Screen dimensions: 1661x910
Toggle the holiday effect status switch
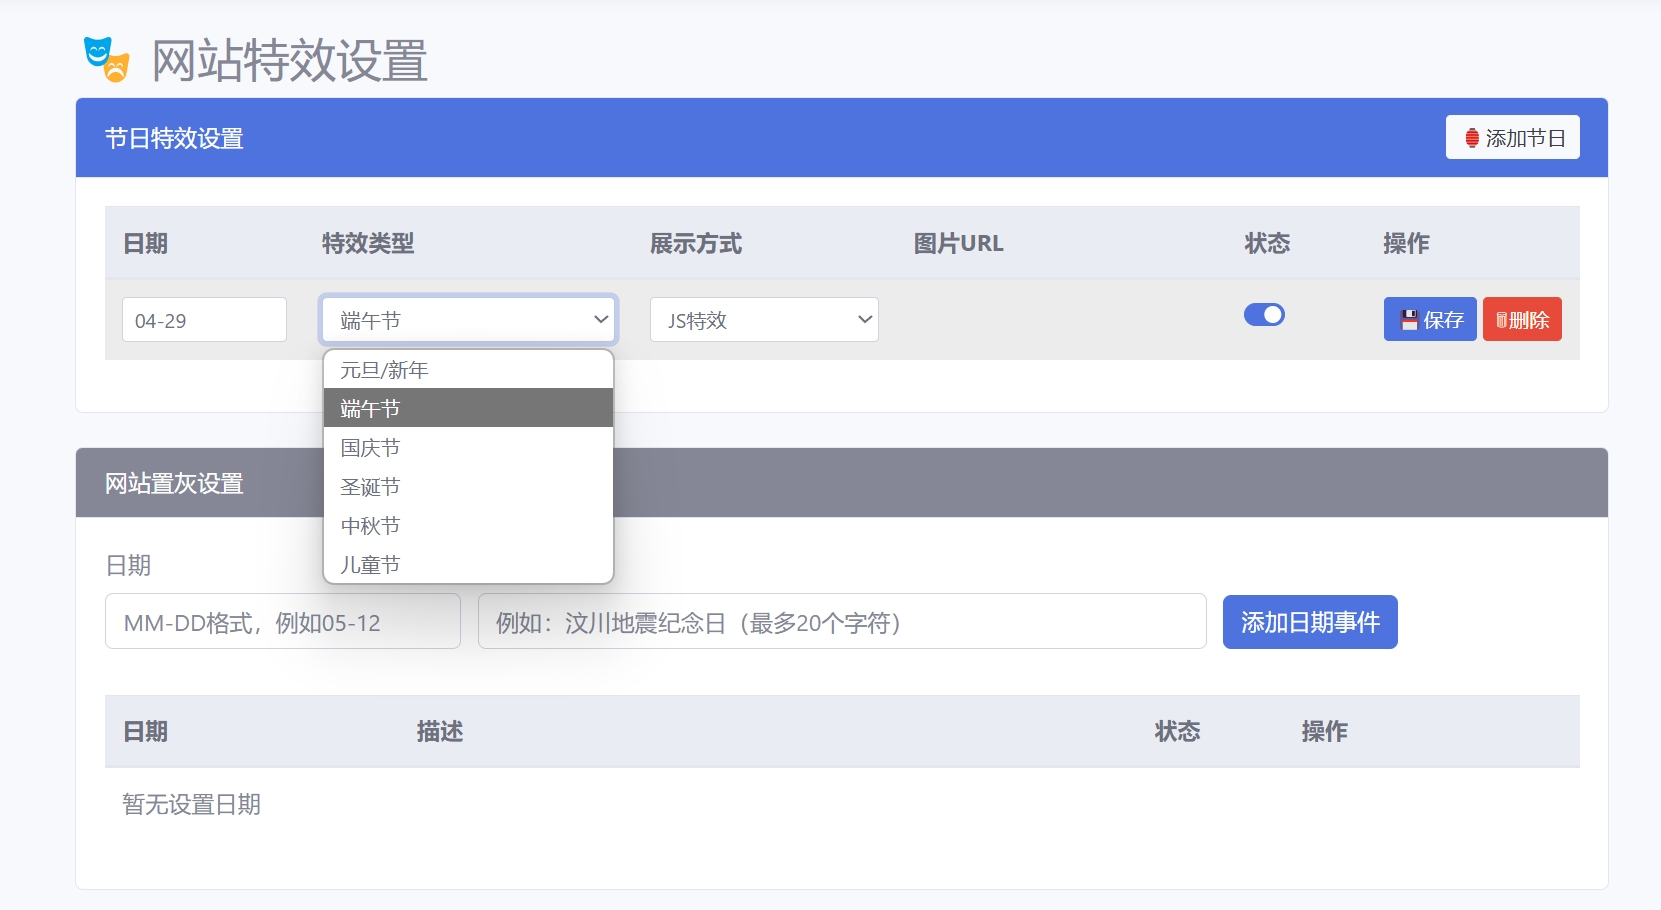[x=1264, y=315]
